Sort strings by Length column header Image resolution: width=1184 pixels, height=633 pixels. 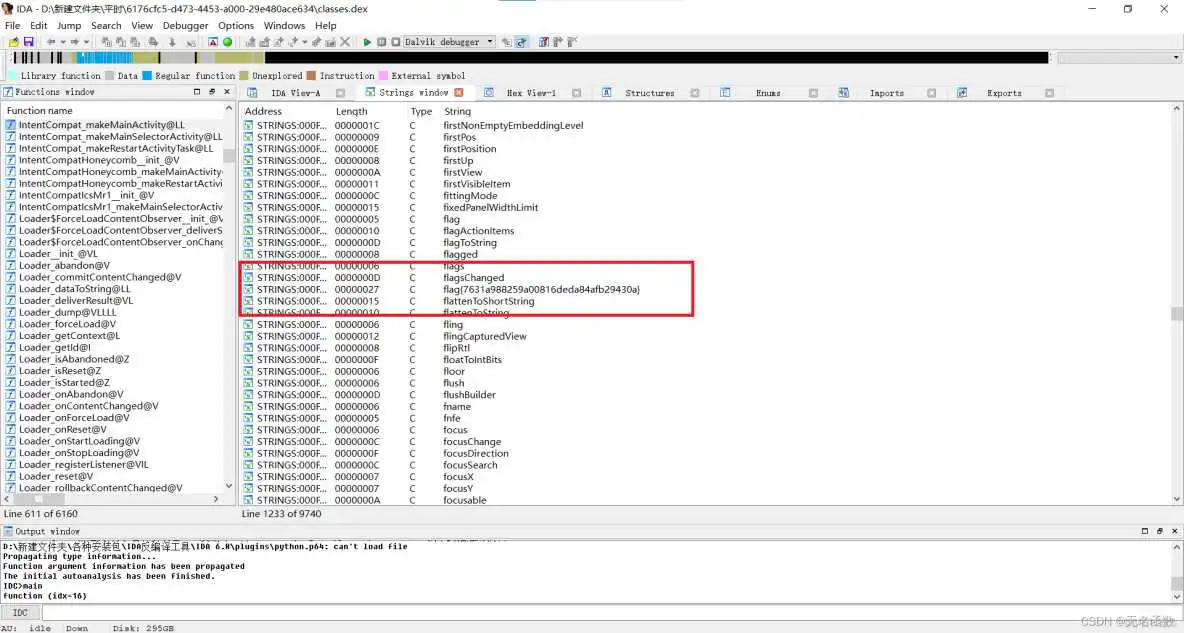click(351, 111)
